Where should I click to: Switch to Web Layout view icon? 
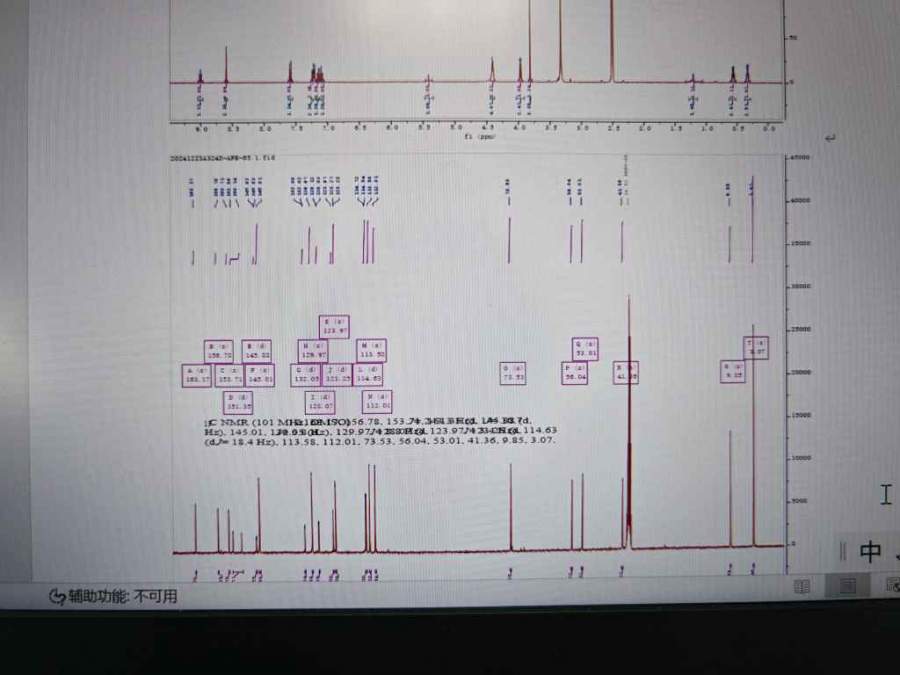click(893, 585)
